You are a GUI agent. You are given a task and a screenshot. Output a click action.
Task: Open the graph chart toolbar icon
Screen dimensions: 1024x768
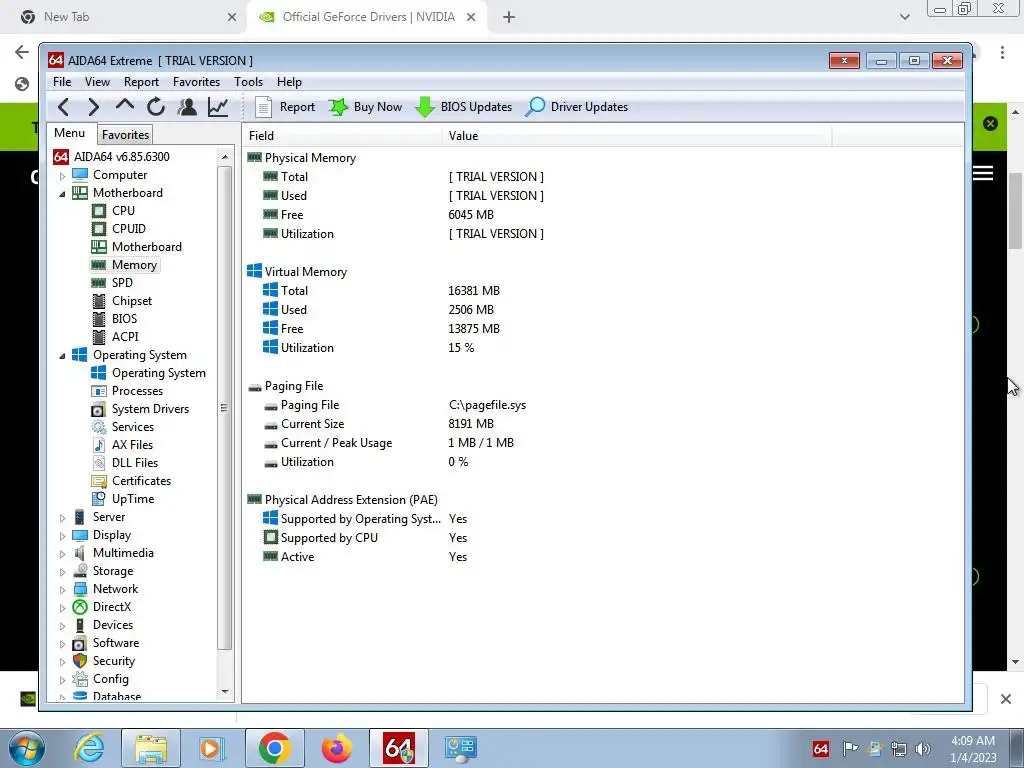[x=218, y=106]
